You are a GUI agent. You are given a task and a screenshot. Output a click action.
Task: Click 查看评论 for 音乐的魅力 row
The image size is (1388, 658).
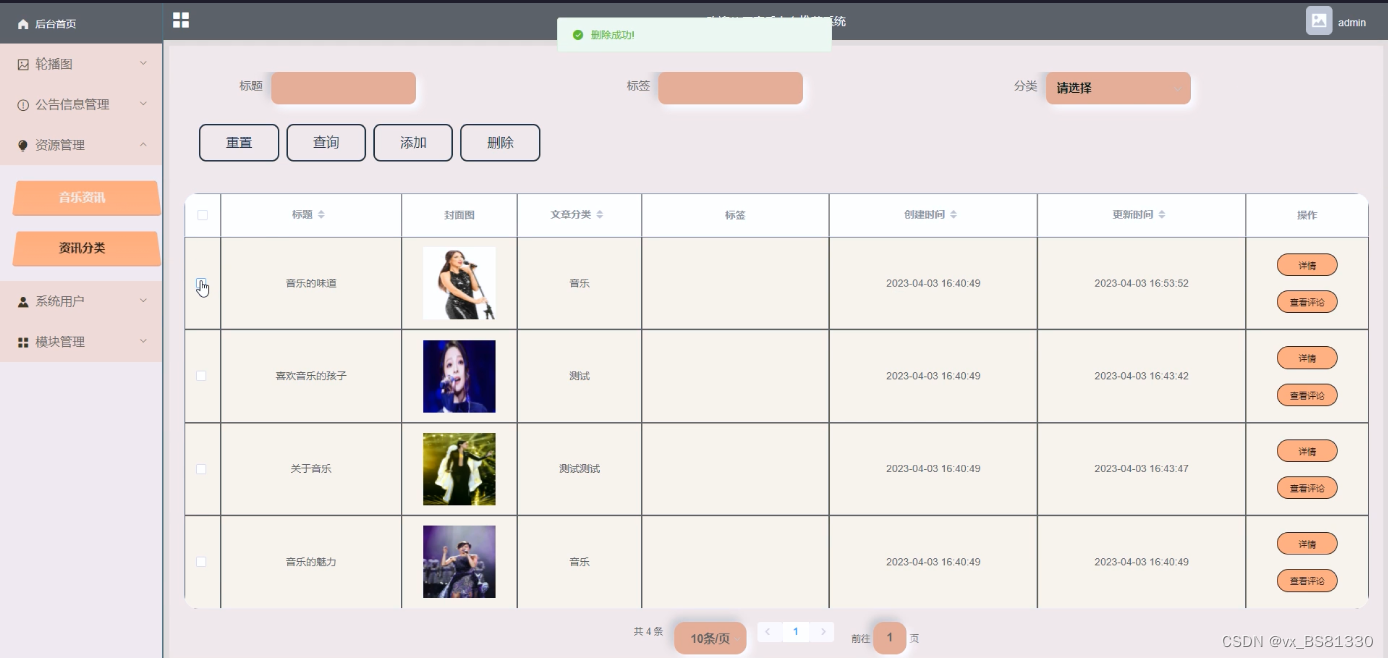tap(1307, 581)
